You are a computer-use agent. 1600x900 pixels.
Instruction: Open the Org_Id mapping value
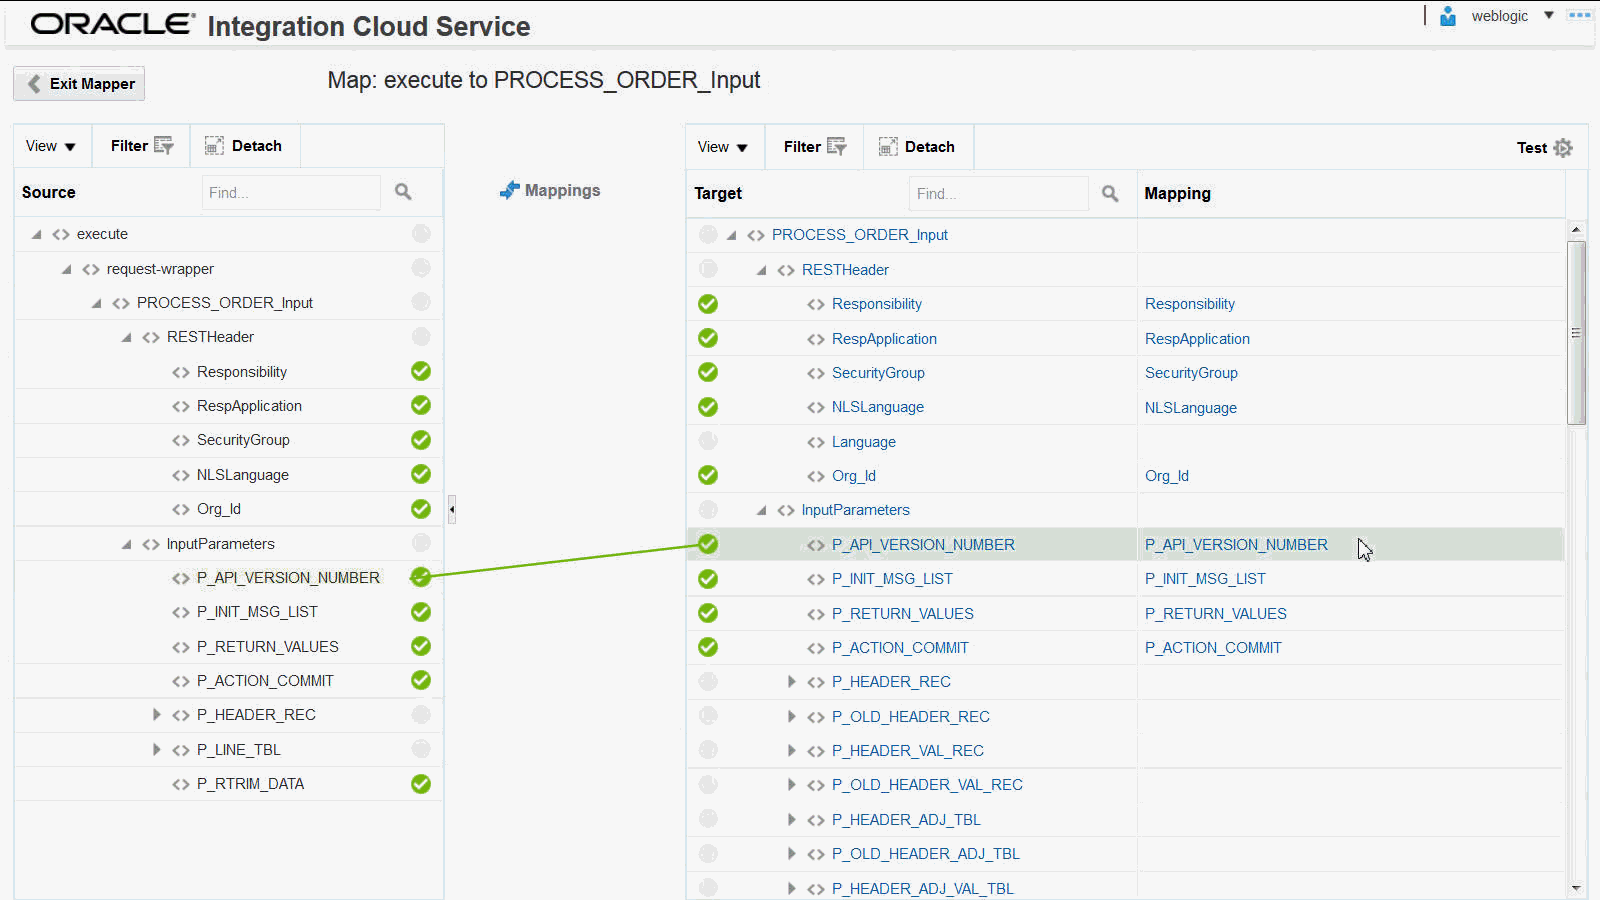tap(1167, 476)
